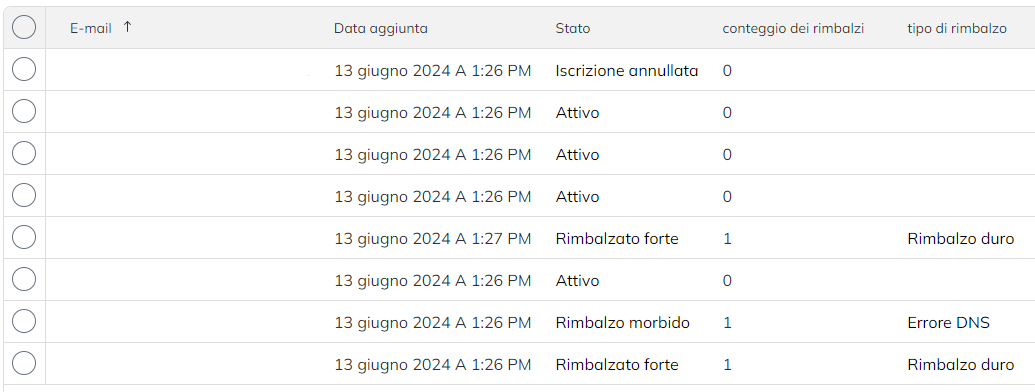
Task: Click the 1:27 PM date cell
Action: [432, 239]
